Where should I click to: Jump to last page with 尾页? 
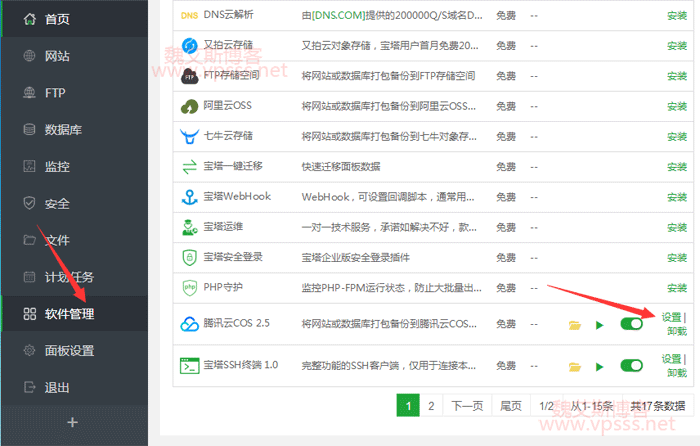[x=510, y=405]
